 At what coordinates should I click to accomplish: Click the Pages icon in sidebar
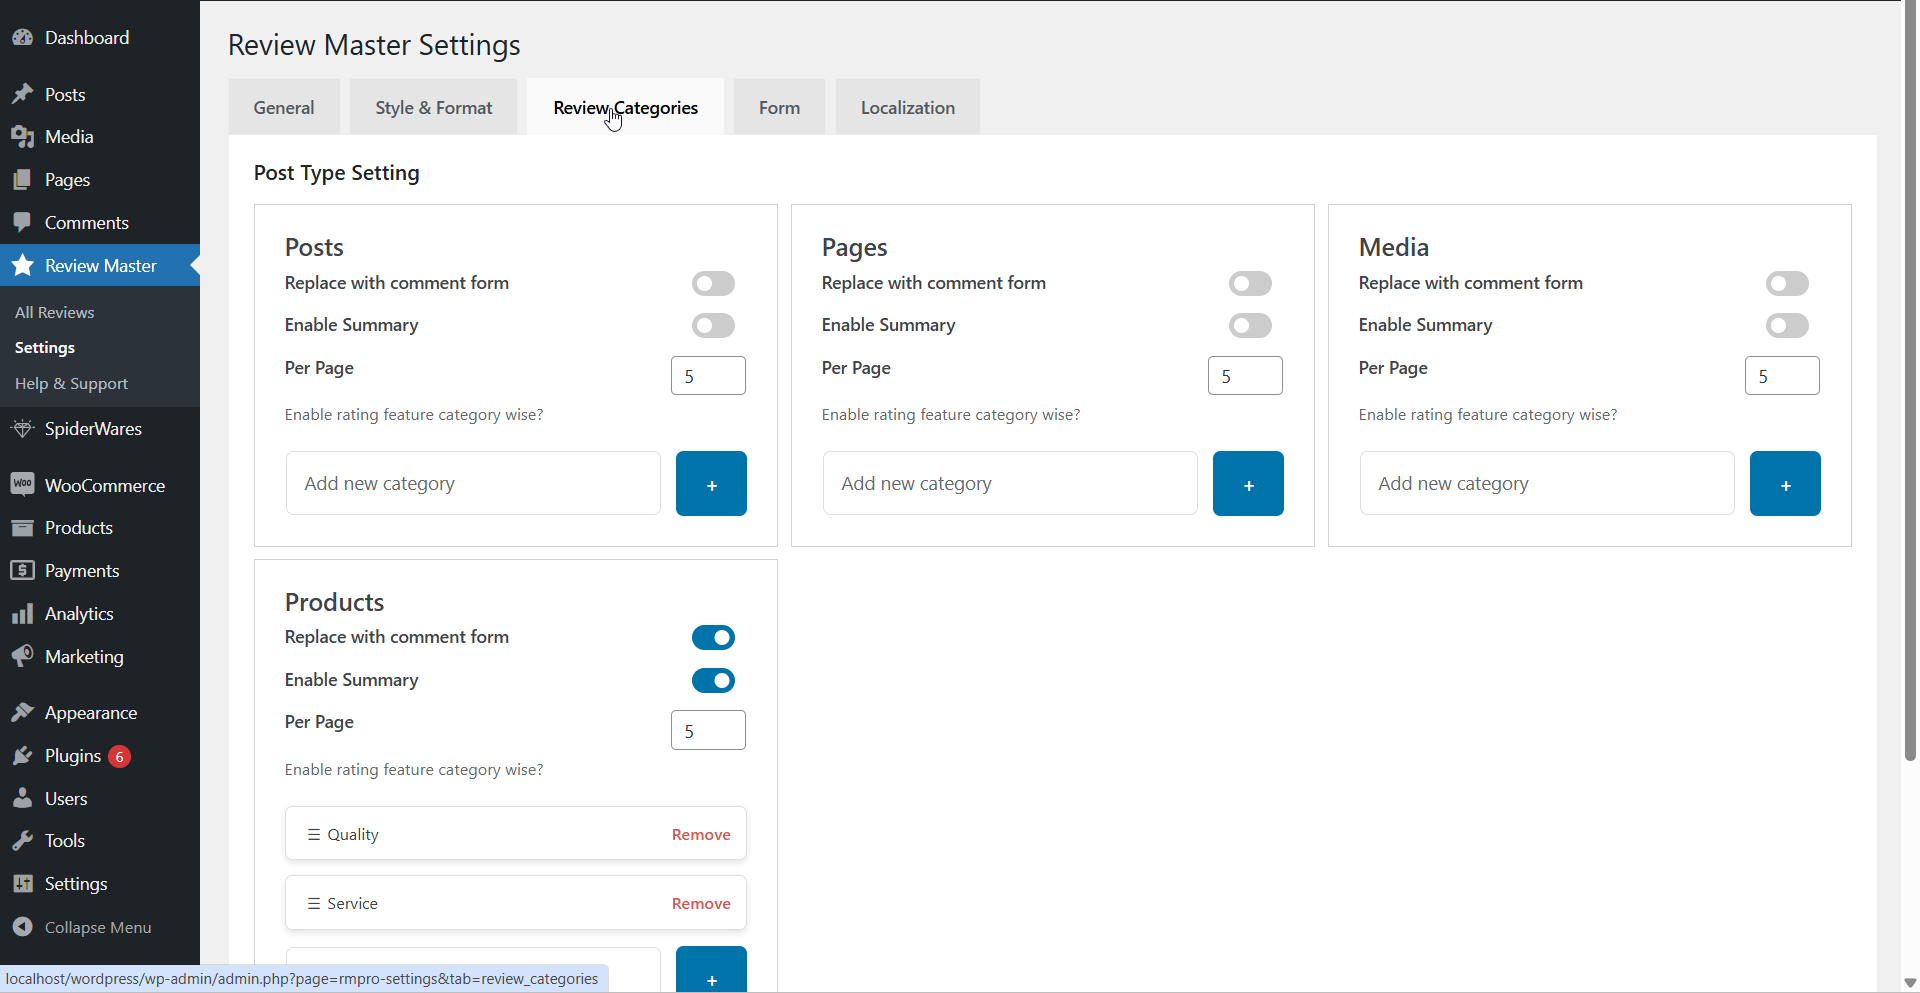pos(23,180)
